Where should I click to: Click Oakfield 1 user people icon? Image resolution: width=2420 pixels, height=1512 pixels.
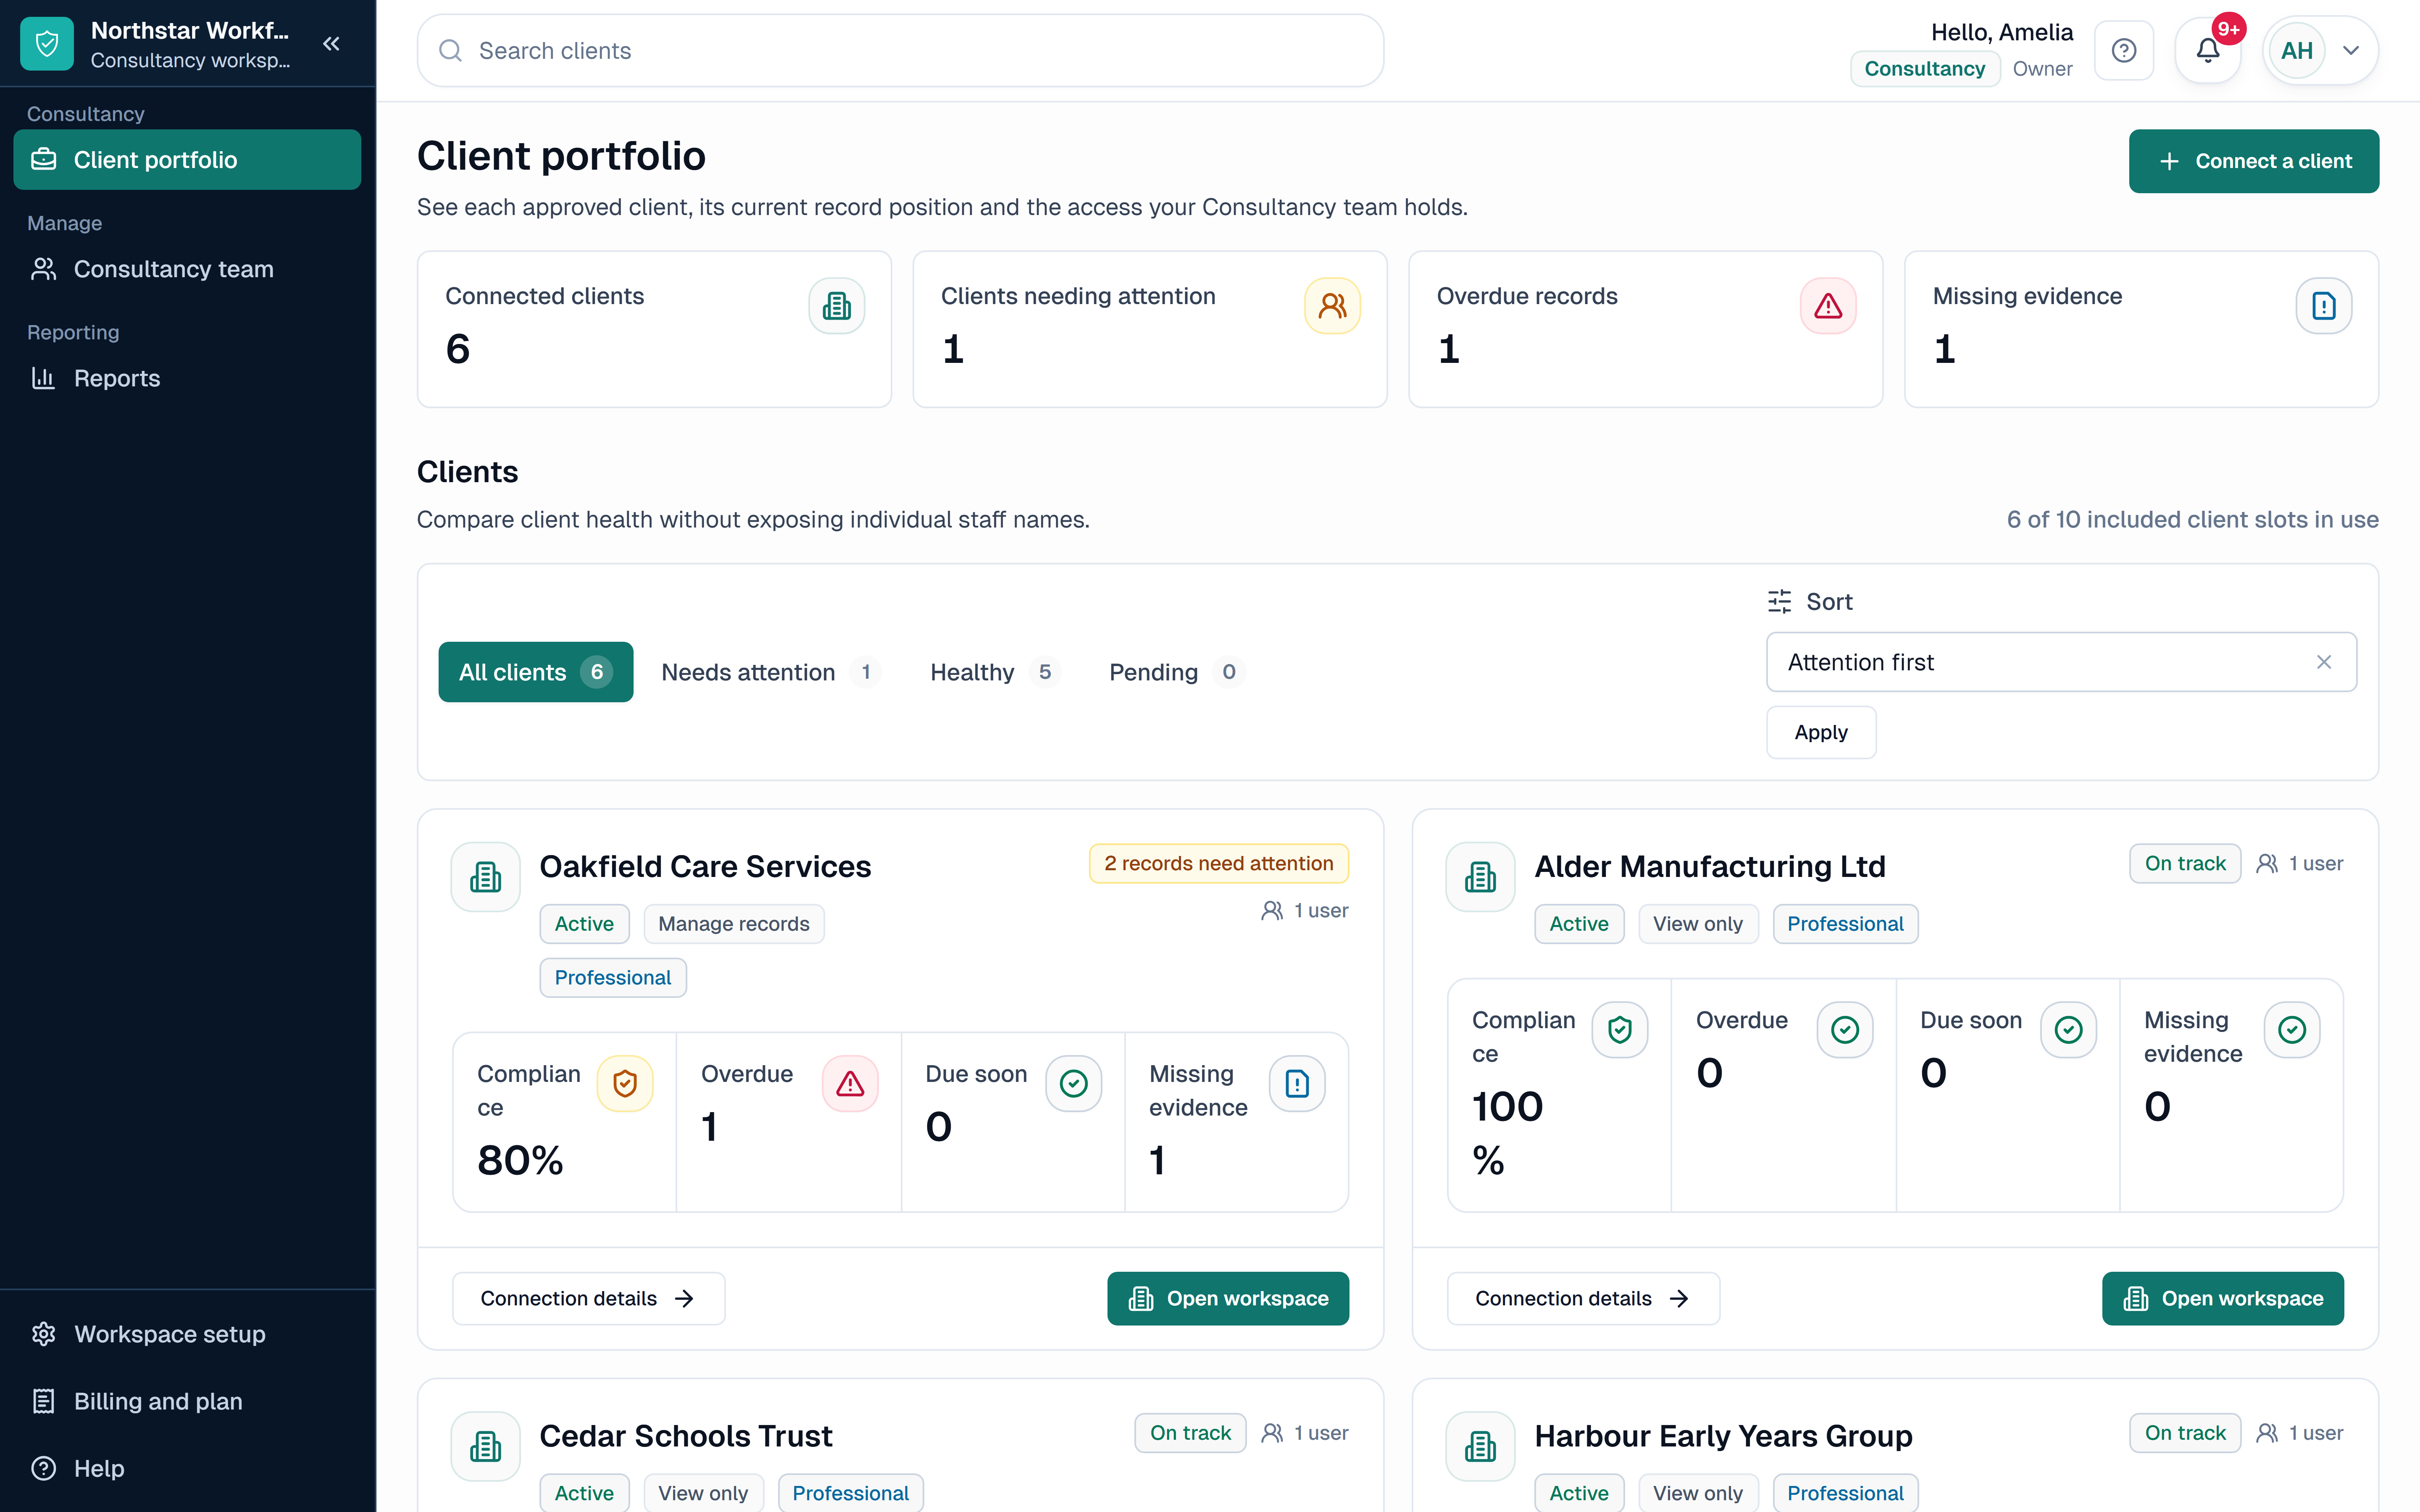(1272, 910)
